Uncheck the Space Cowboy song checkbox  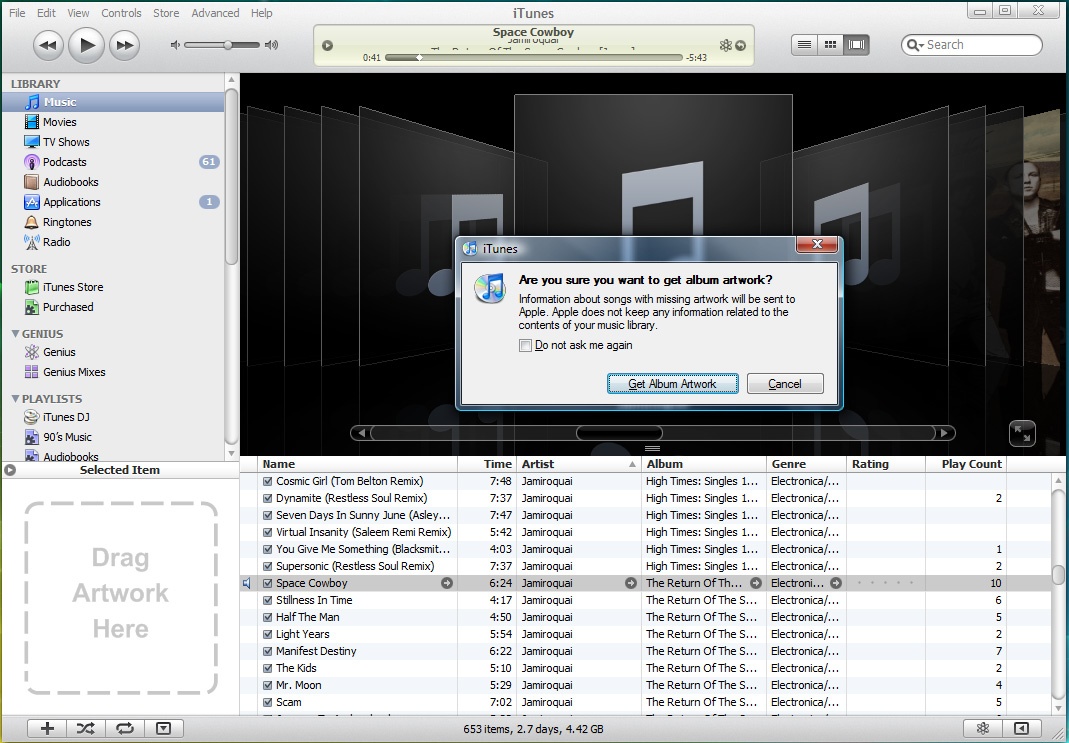tap(268, 583)
